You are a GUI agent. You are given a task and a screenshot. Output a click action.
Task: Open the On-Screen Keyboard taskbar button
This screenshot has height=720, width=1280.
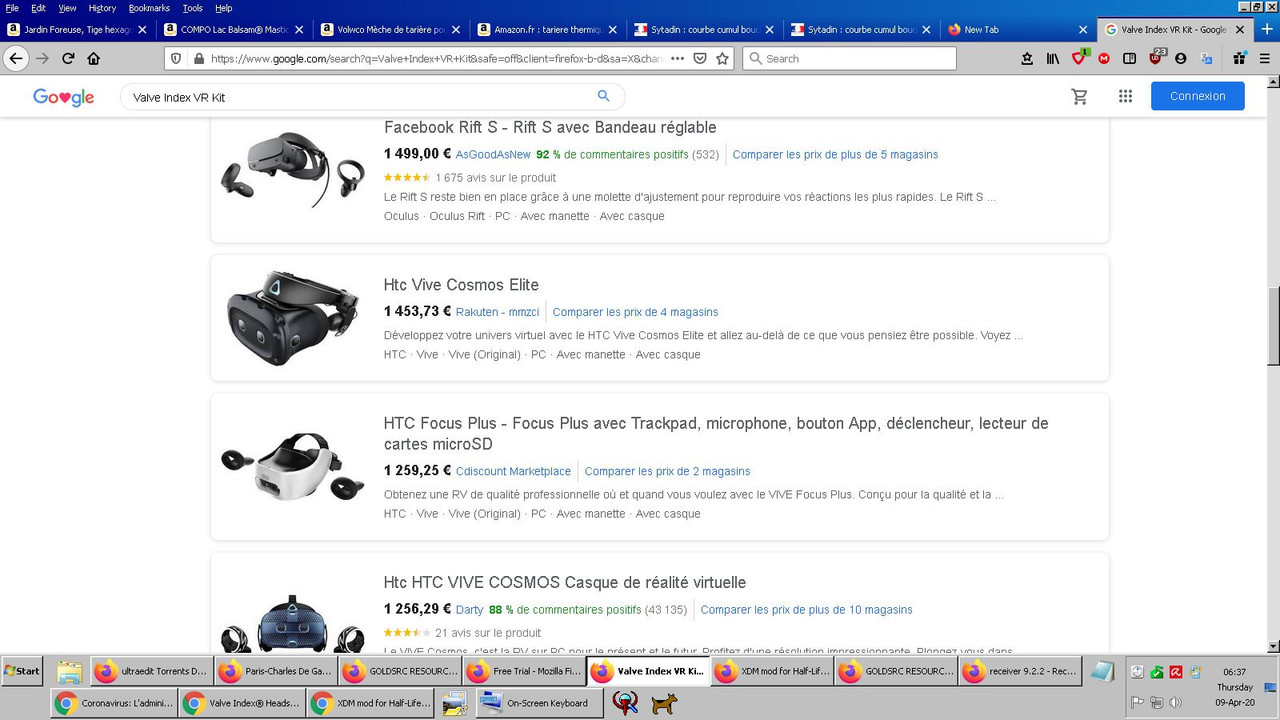point(540,703)
